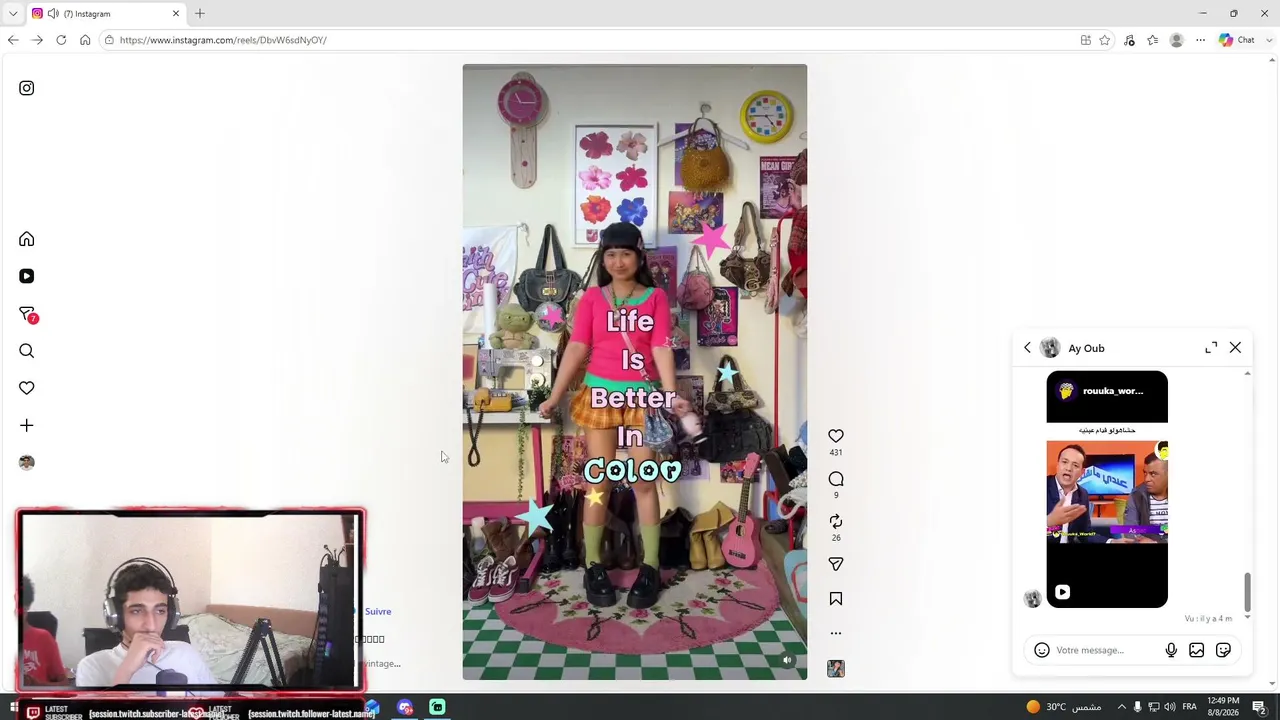Select the Instagram browser tab
Screen dimensions: 1280x720
tap(105, 14)
